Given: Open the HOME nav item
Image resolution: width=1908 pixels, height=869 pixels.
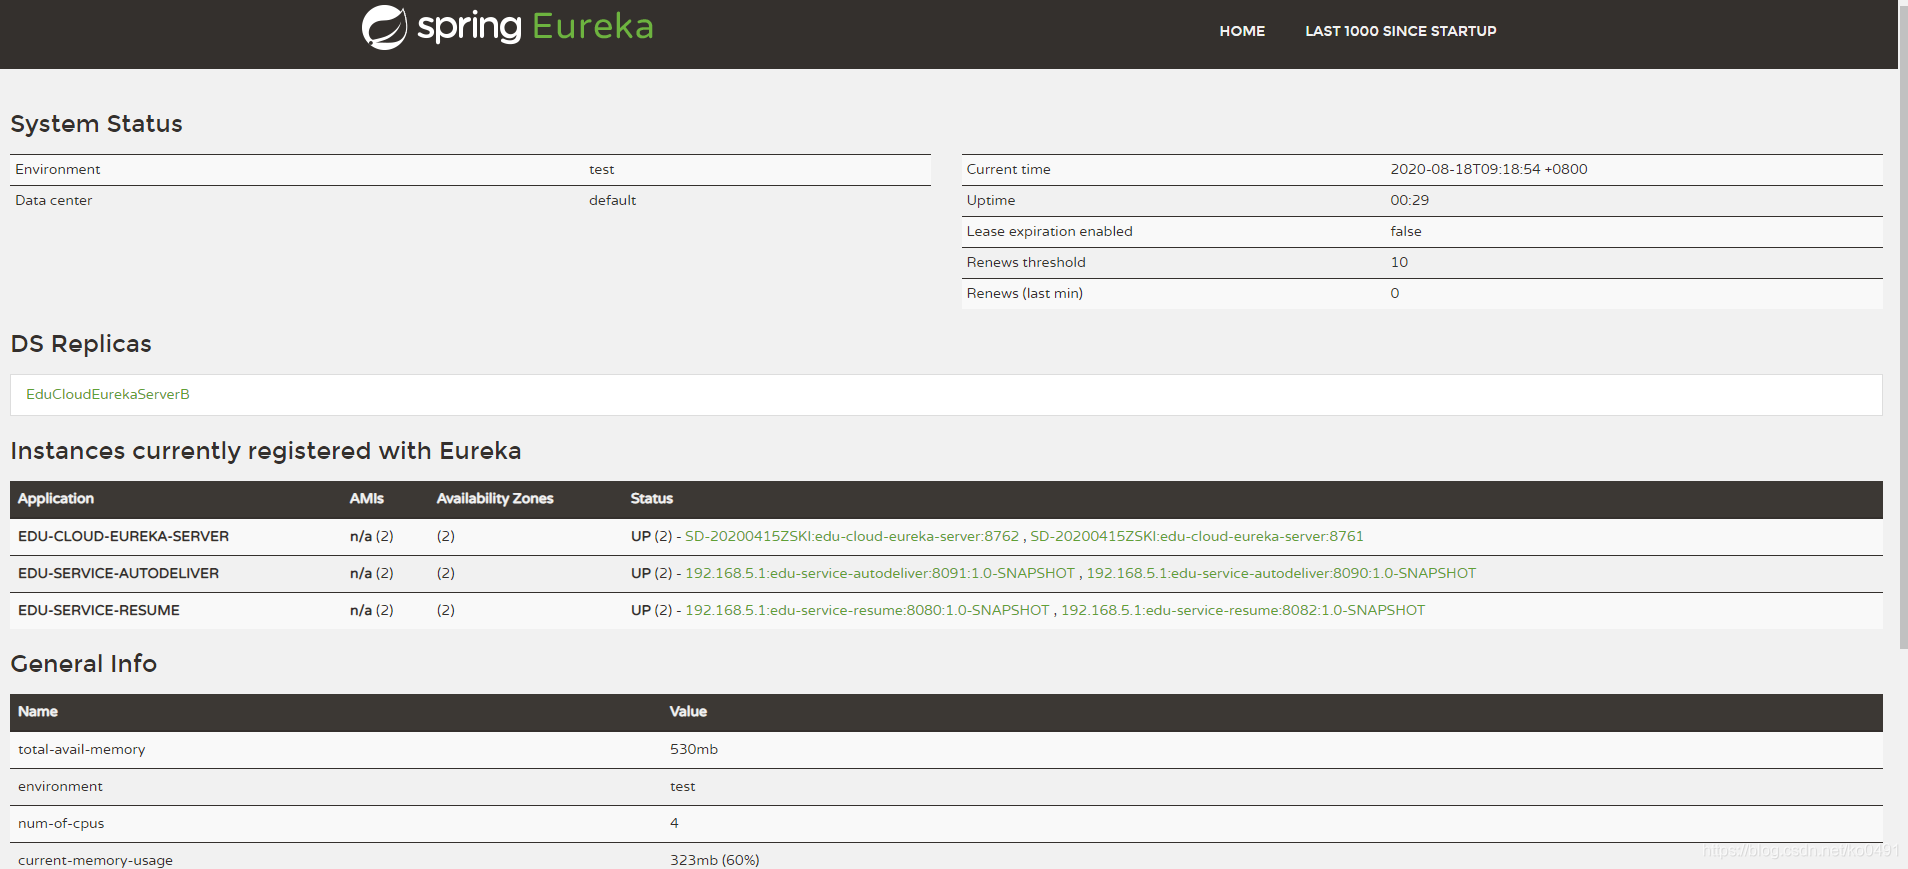Looking at the screenshot, I should [x=1242, y=31].
